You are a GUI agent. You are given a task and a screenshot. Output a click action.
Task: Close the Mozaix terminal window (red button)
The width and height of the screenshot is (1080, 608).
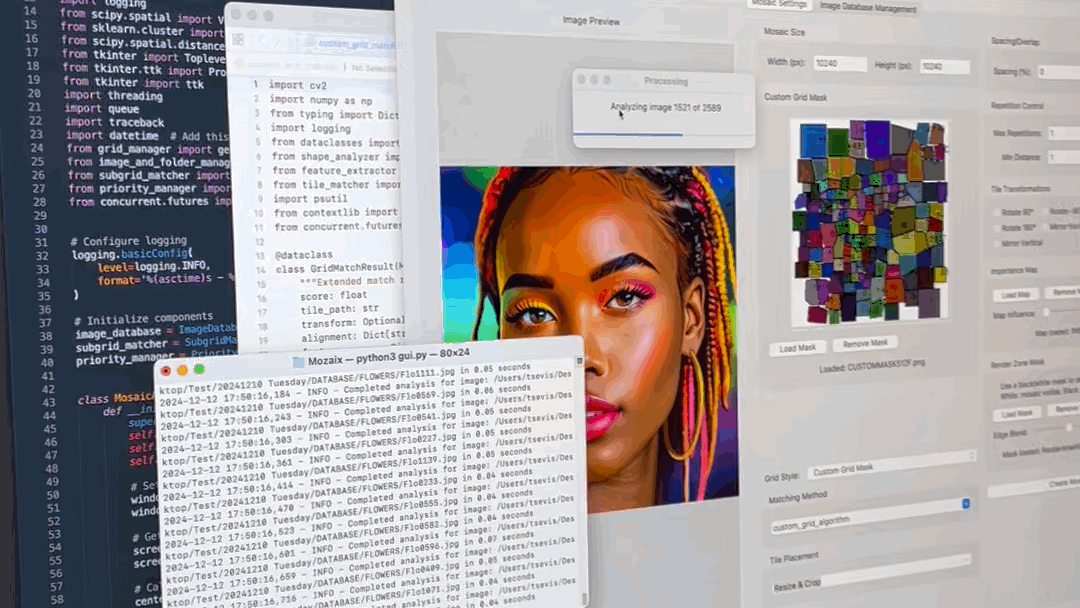[165, 370]
